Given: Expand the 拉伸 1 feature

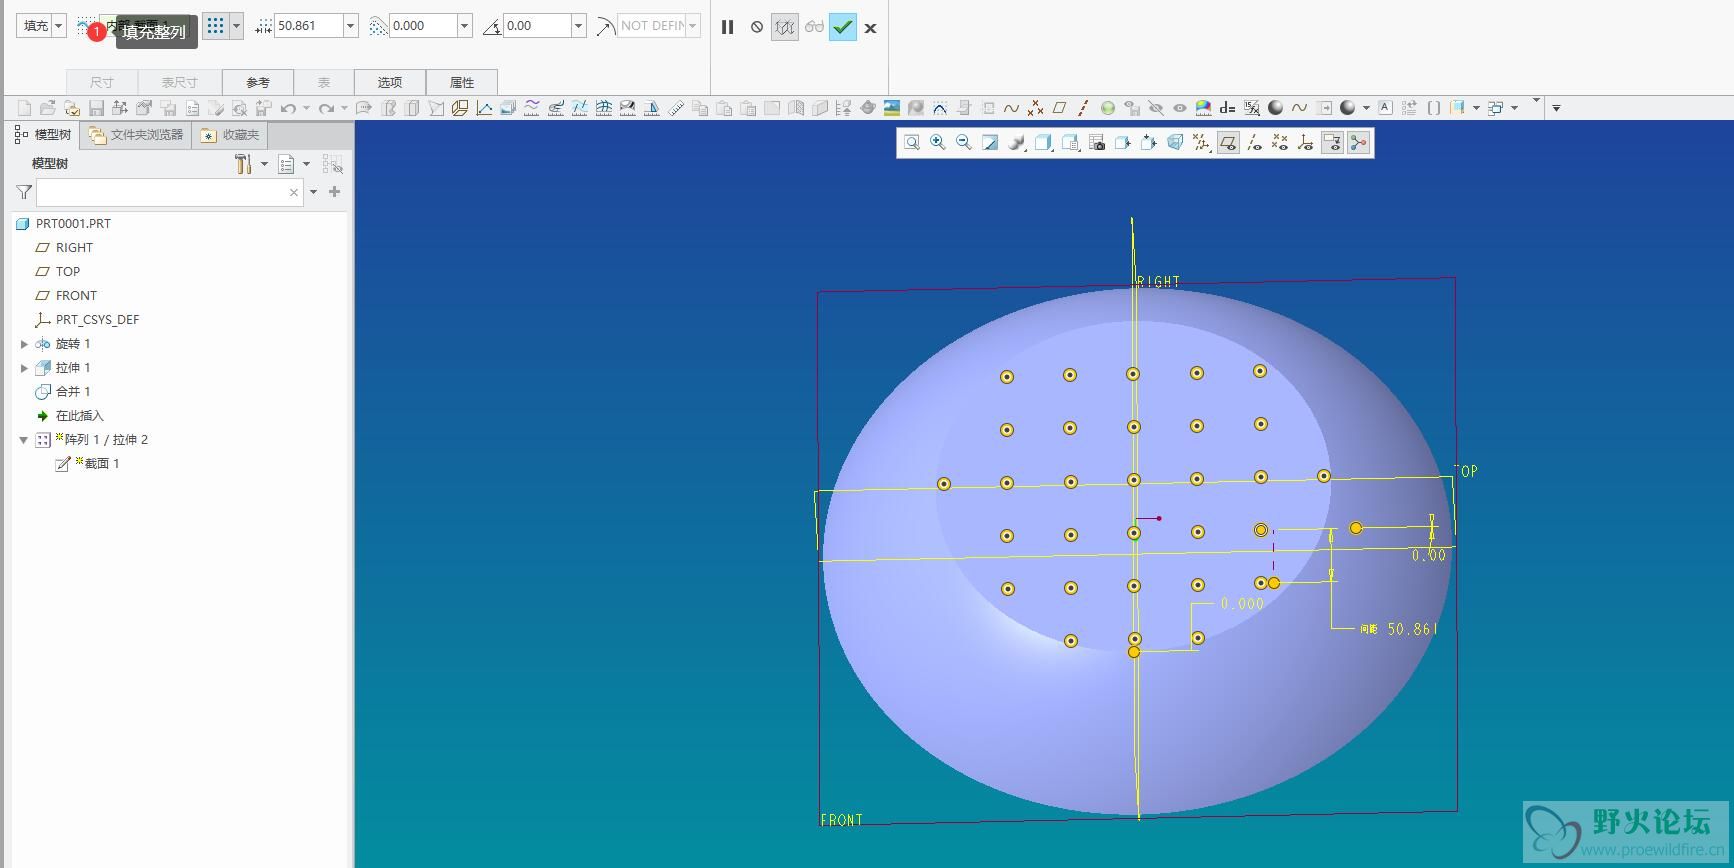Looking at the screenshot, I should click(24, 368).
